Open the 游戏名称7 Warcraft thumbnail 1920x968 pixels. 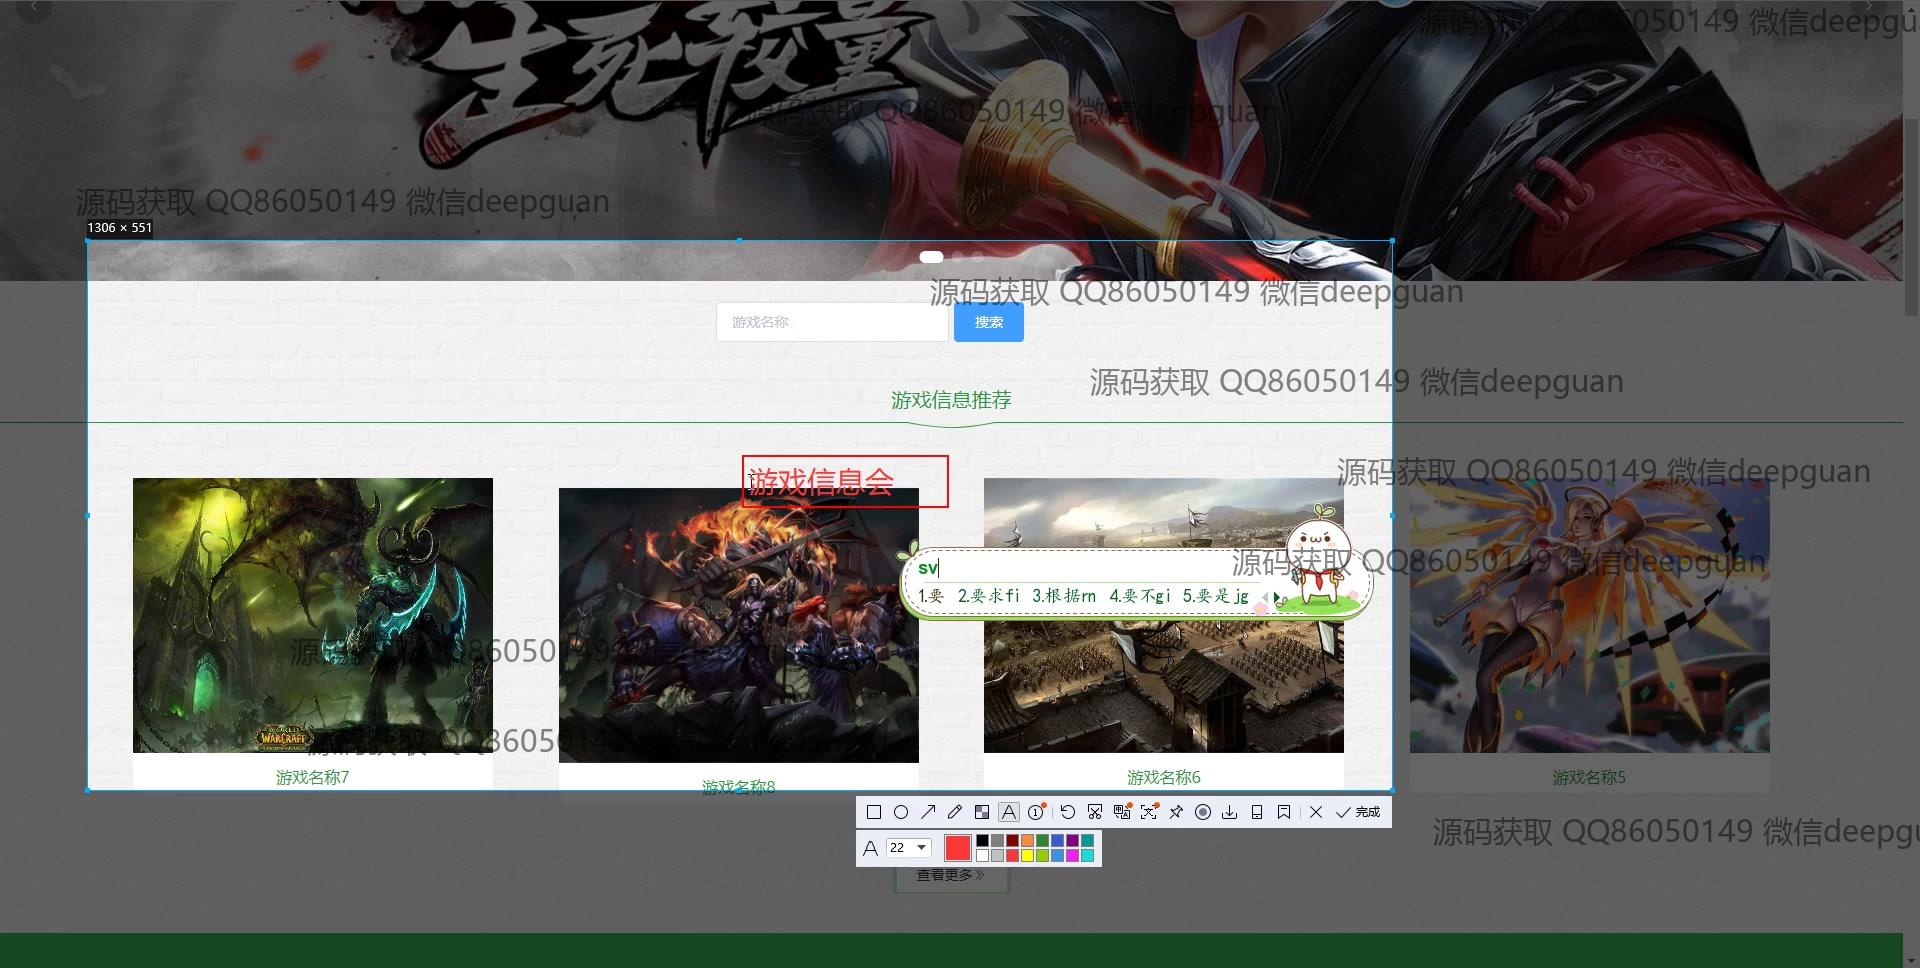[x=313, y=615]
